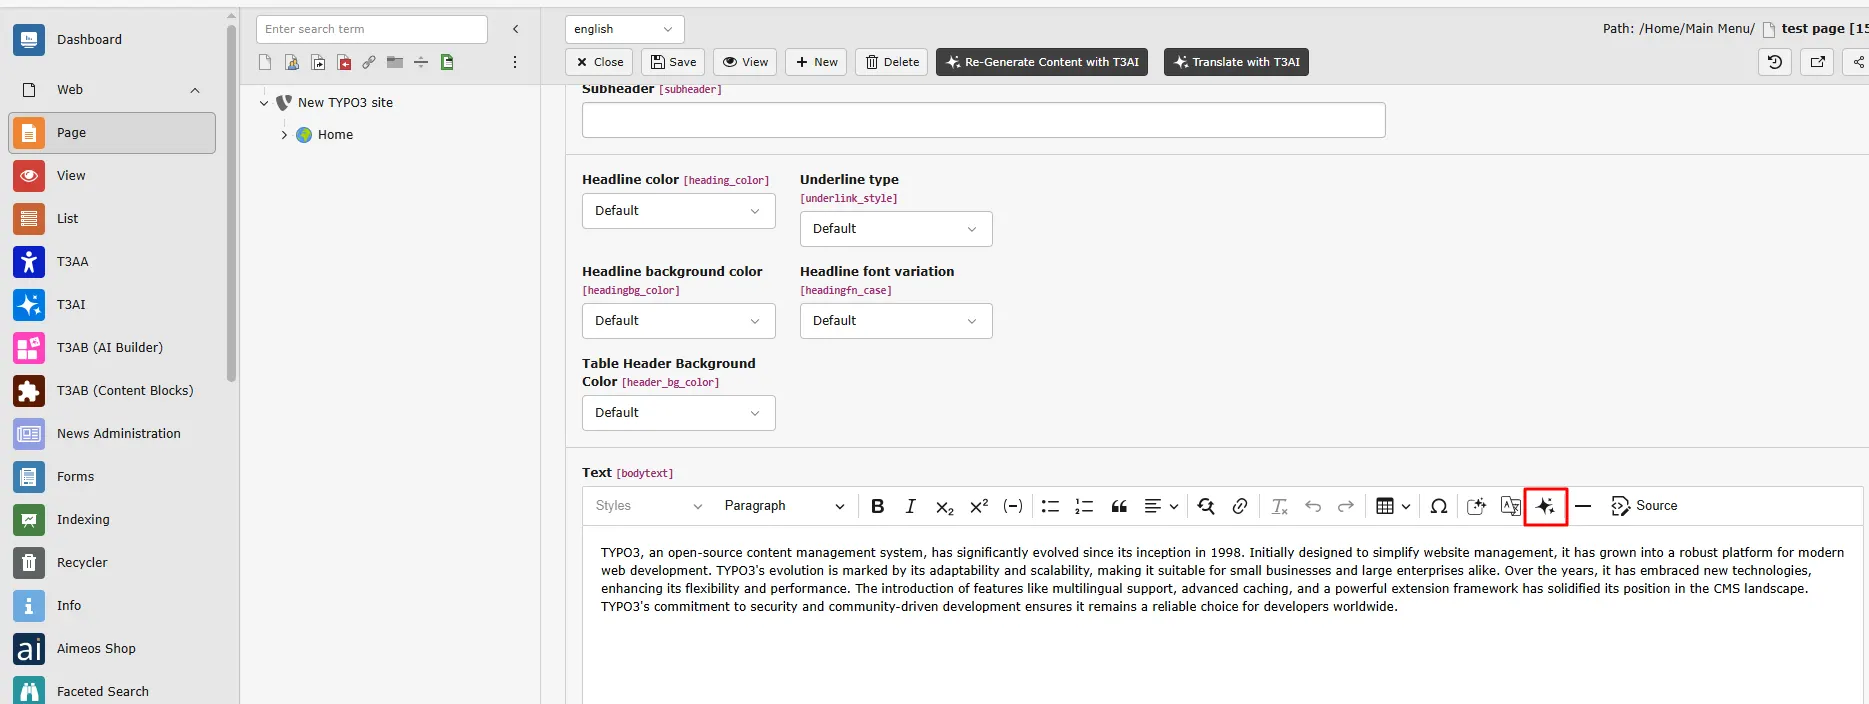The image size is (1869, 704).
Task: Click the external link page icon
Action: pyautogui.click(x=369, y=62)
